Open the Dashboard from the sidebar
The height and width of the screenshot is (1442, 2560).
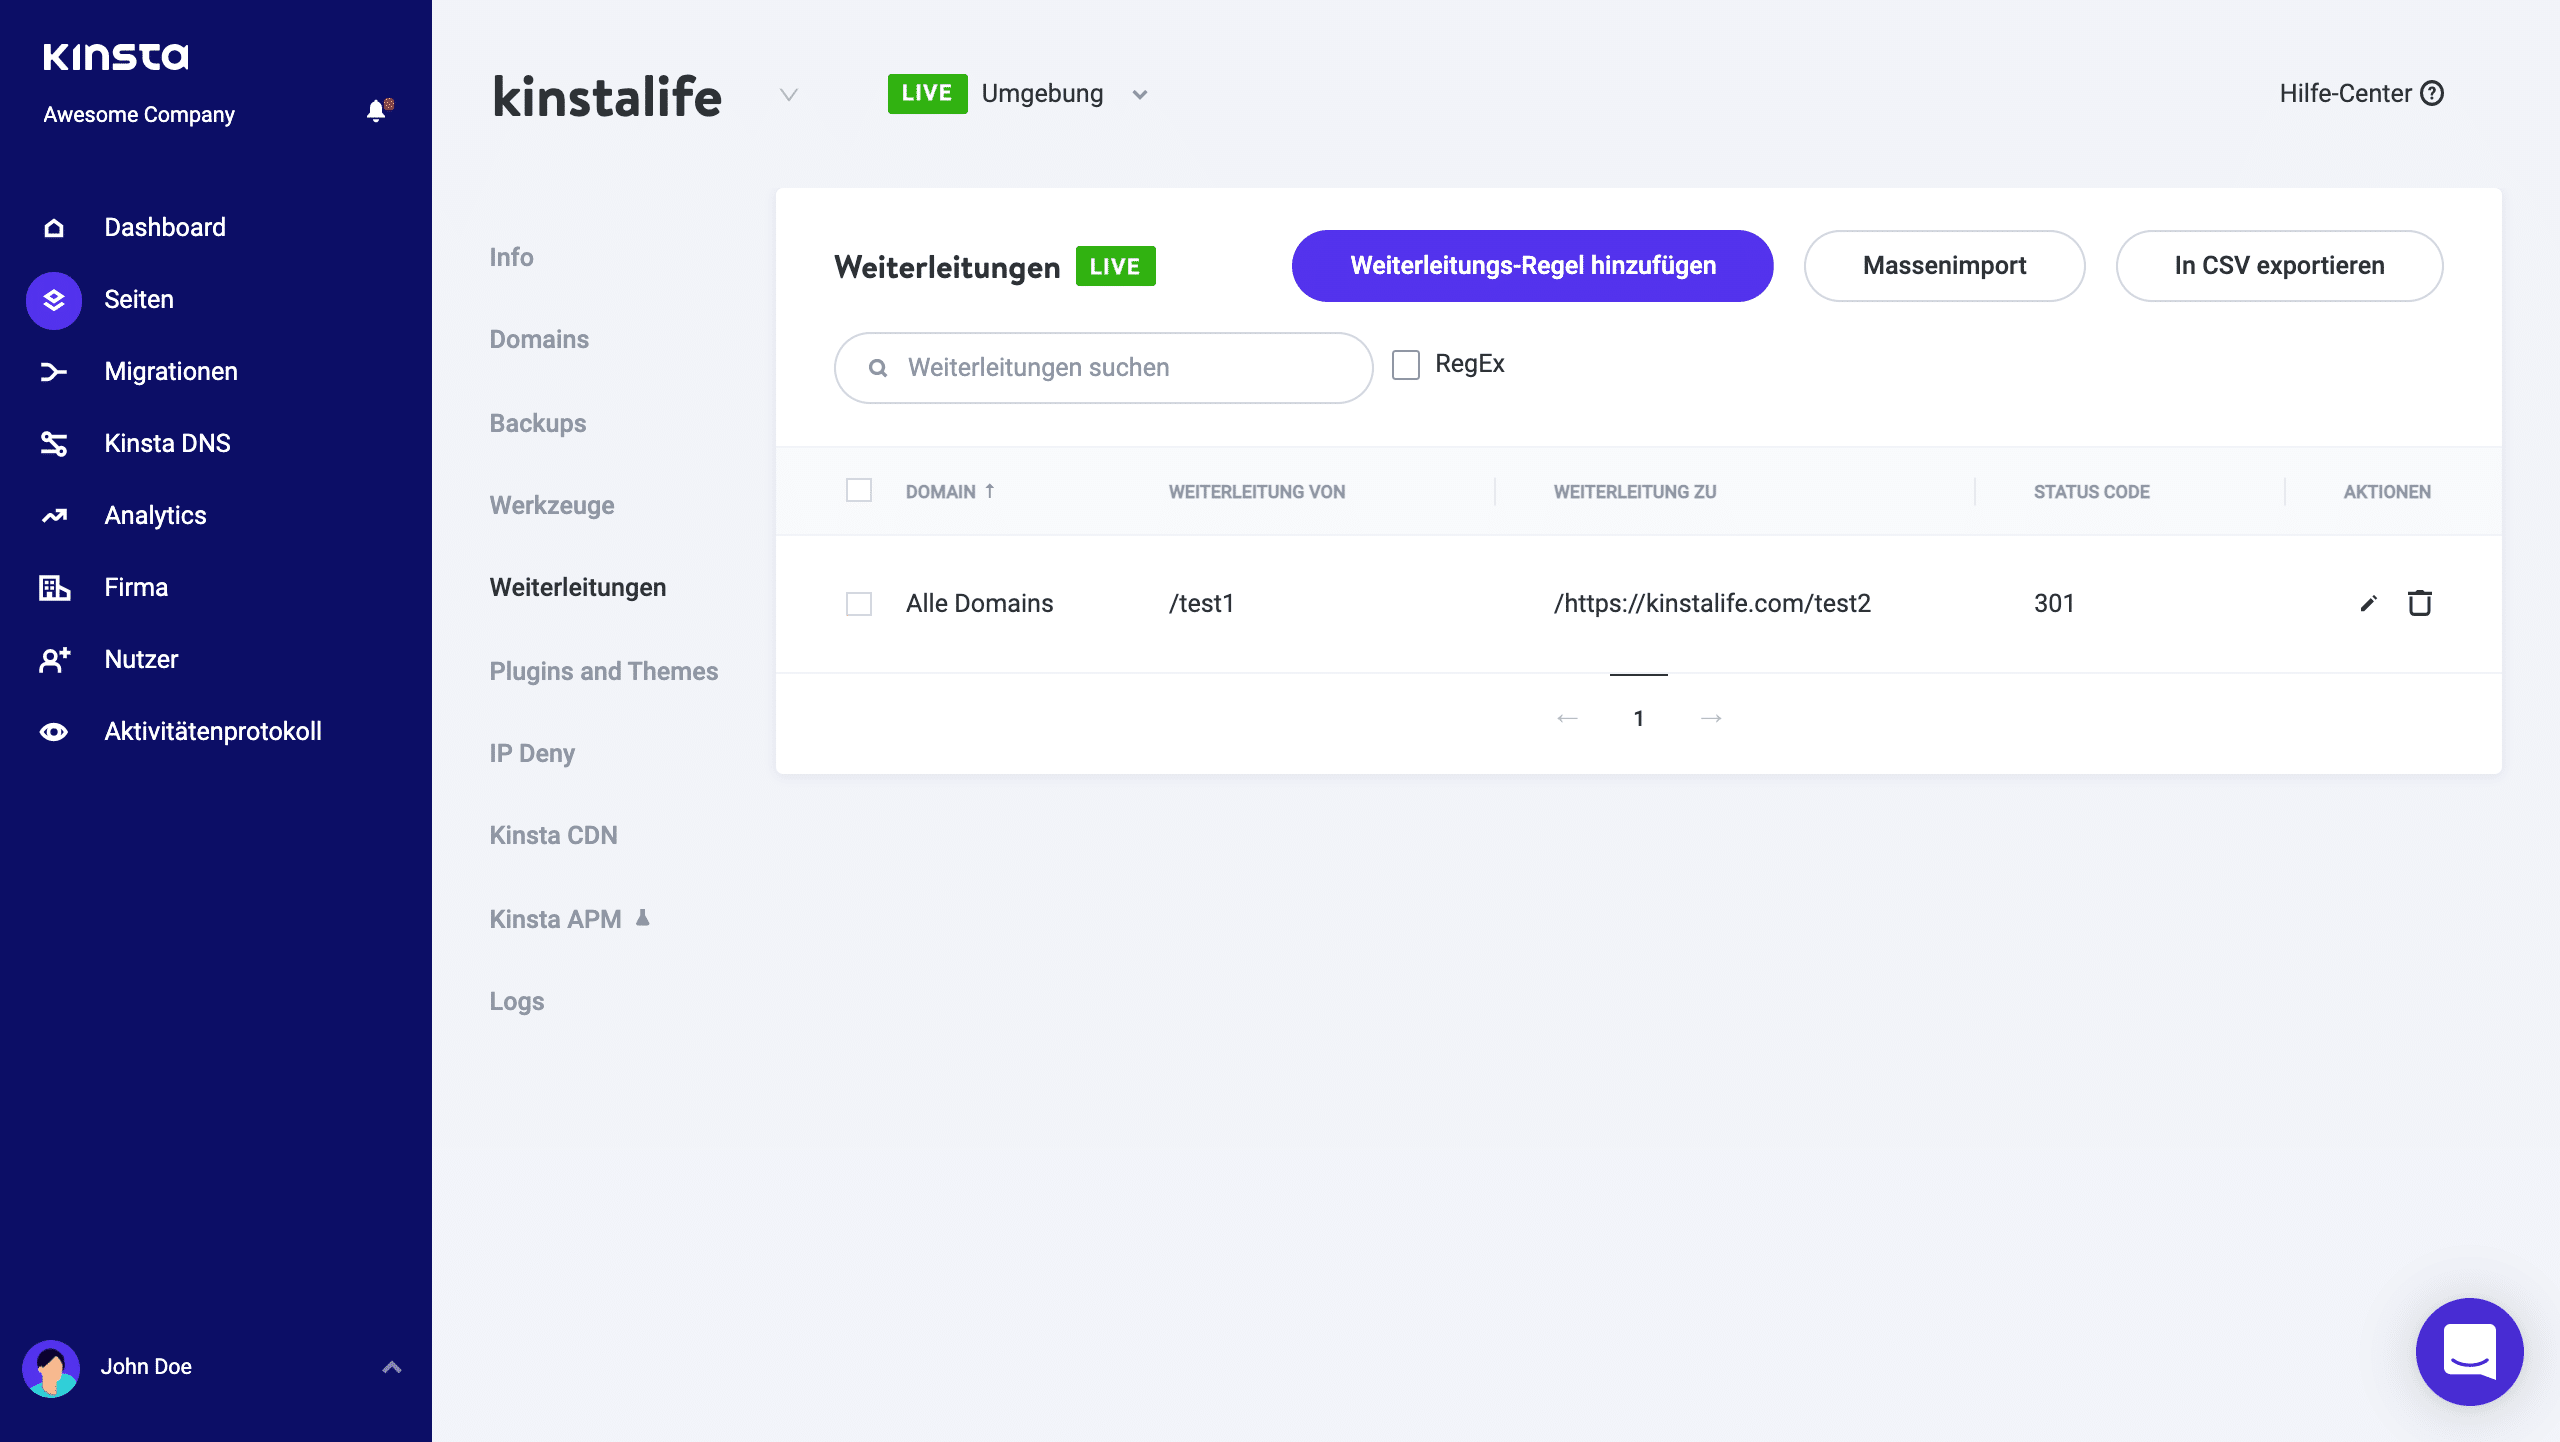point(54,227)
